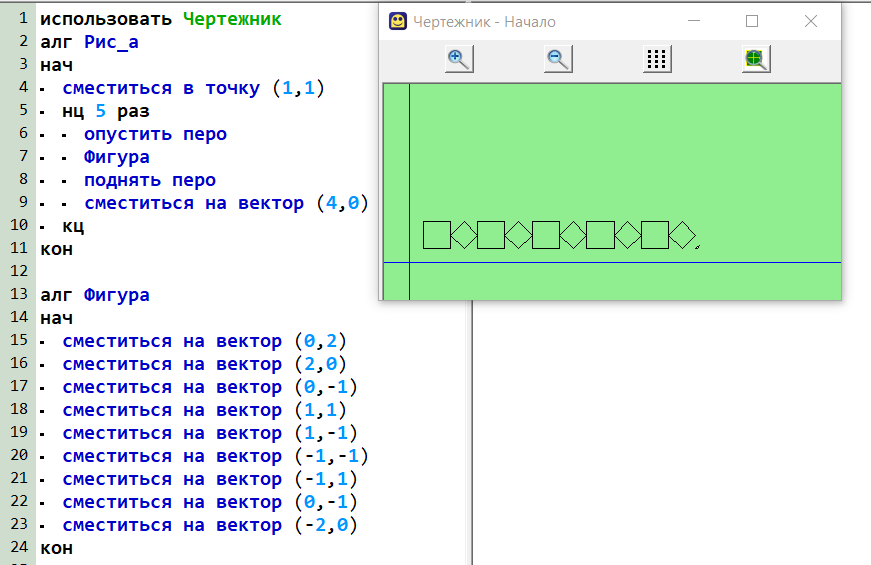Screen dimensions: 871x565
Task: Click 'сместиться на вектор (-1,-1)' line
Action: click(216, 457)
